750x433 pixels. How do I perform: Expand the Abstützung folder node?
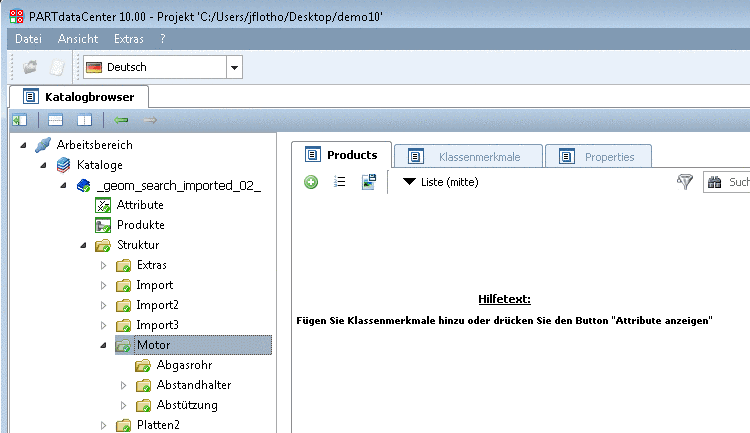123,405
